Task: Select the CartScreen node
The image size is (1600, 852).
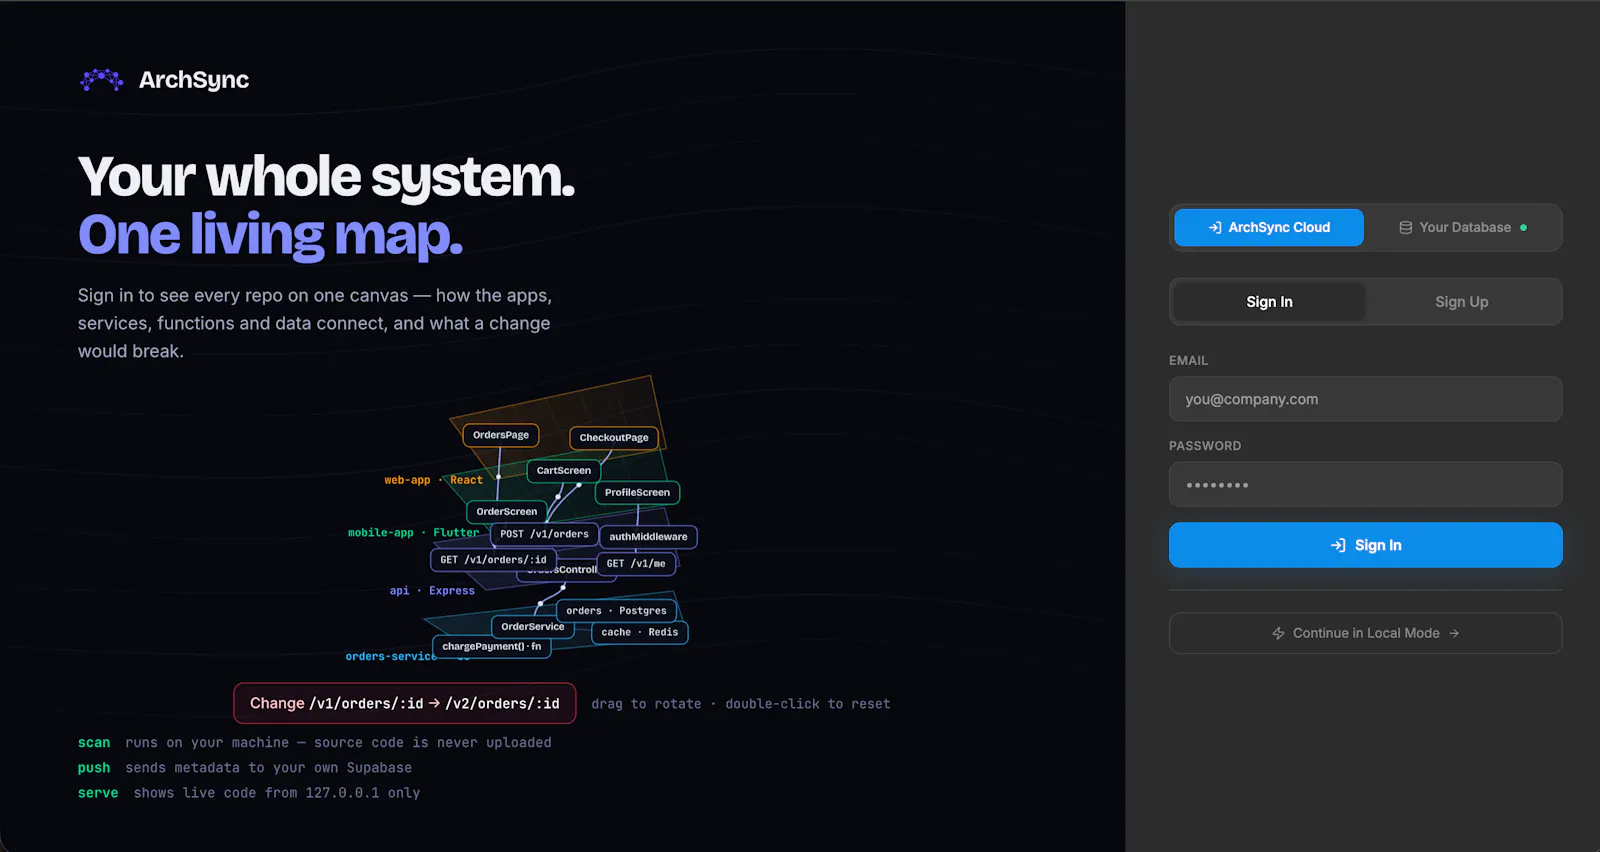Action: pyautogui.click(x=564, y=470)
